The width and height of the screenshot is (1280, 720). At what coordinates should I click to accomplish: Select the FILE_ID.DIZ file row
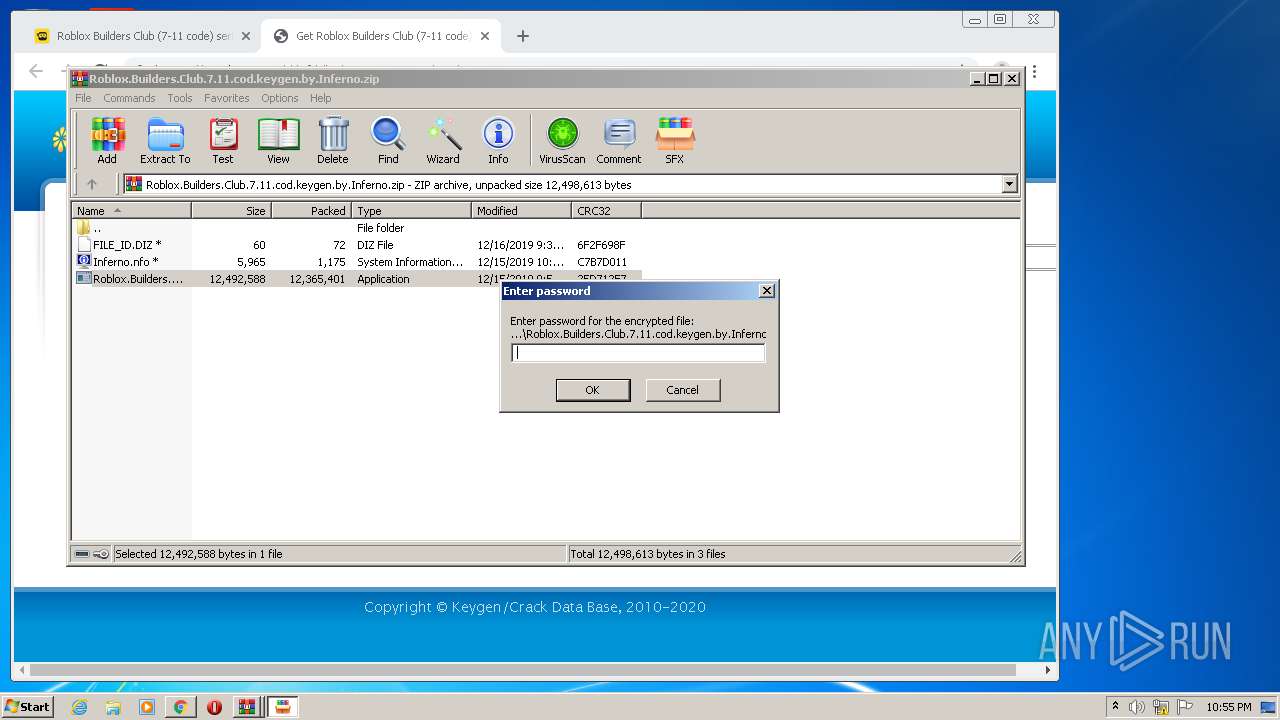click(x=357, y=245)
